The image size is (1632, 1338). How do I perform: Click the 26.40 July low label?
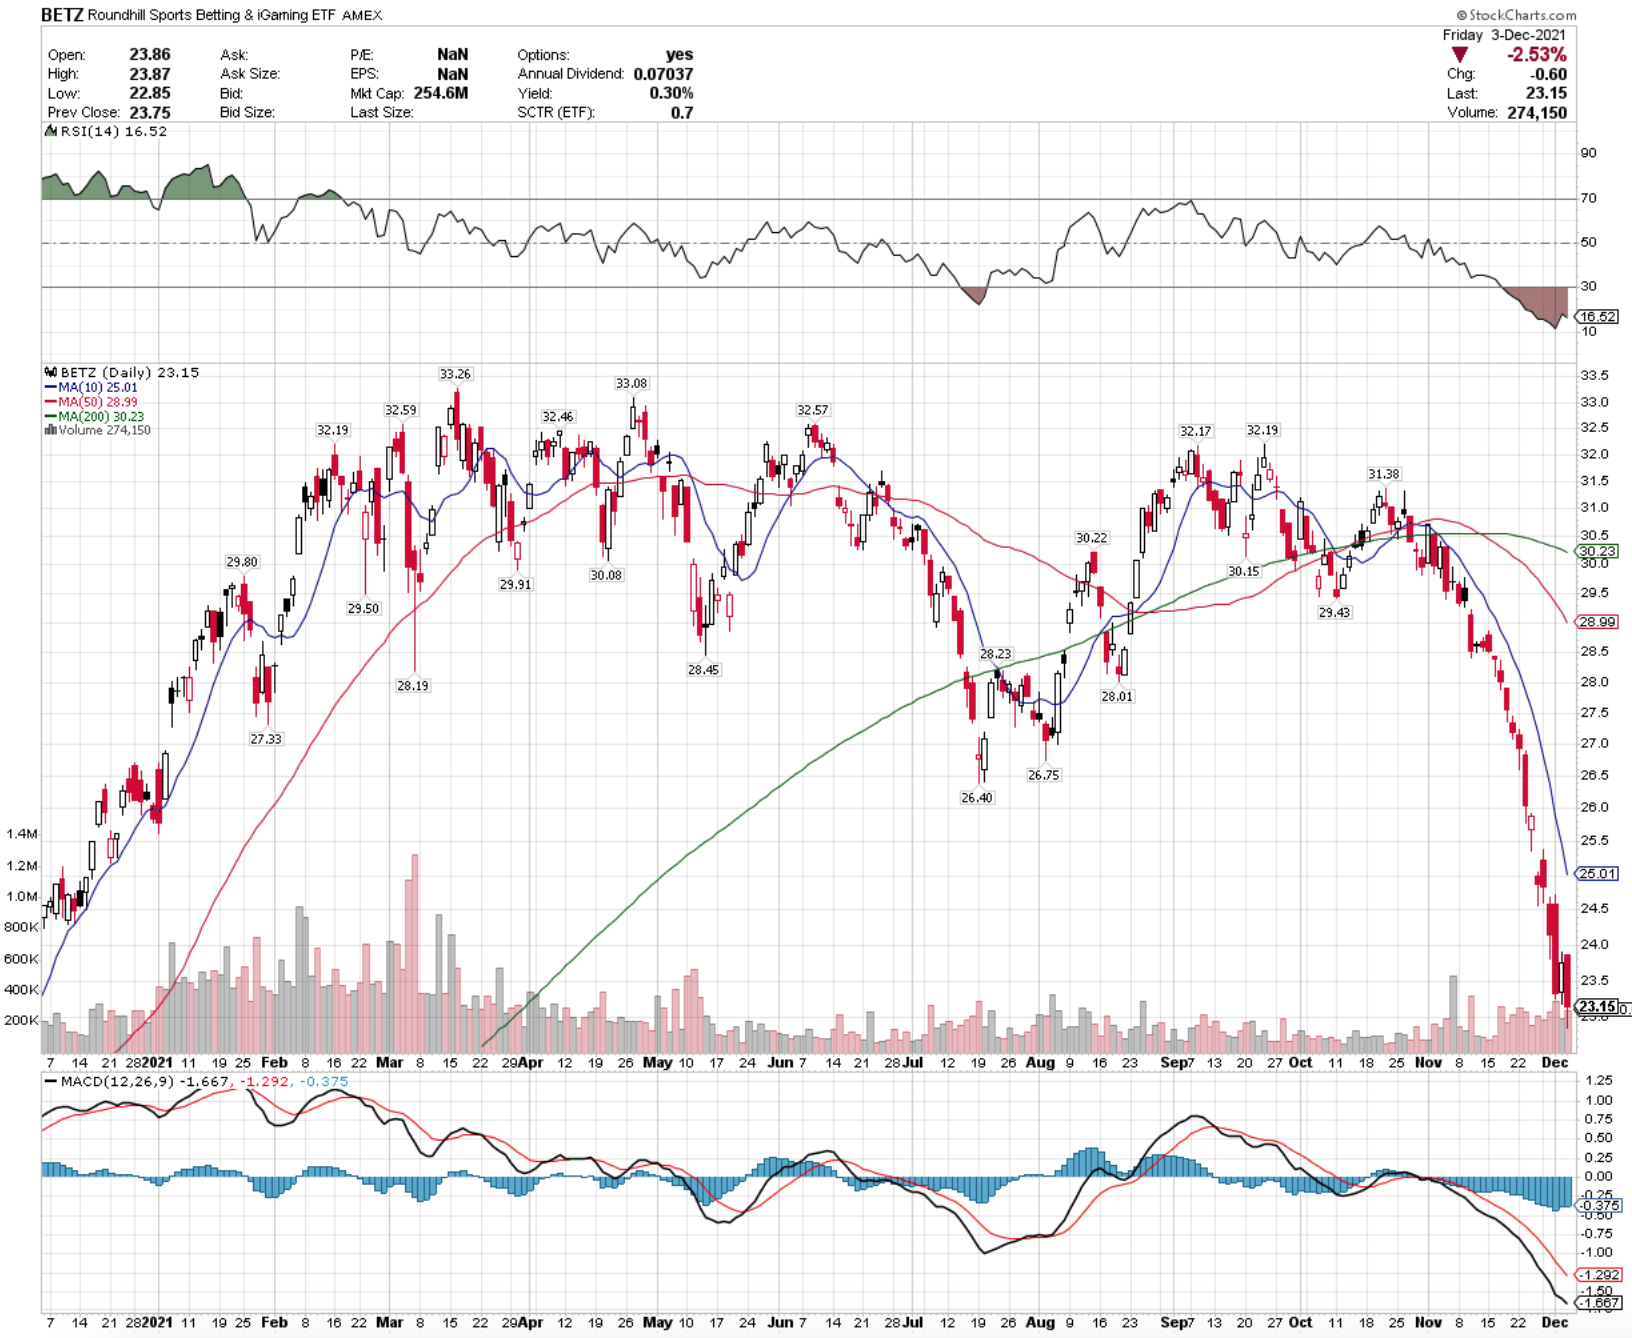click(x=977, y=798)
